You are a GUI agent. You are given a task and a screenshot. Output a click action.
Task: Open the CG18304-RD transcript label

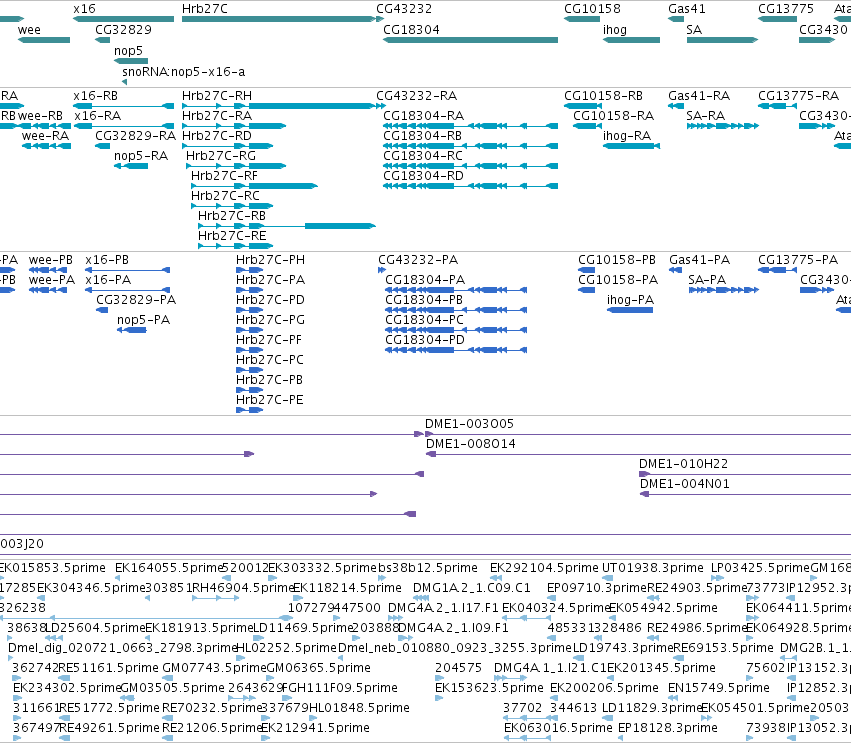[423, 176]
